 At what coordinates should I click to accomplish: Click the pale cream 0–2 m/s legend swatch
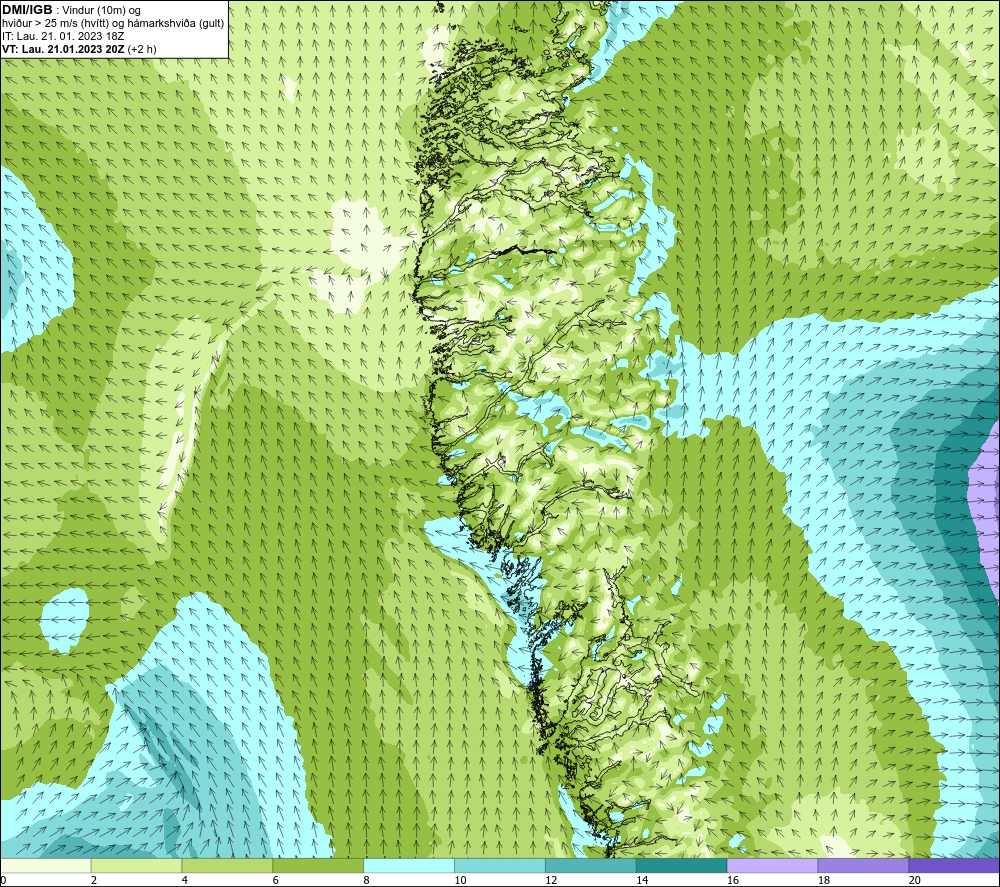tap(45, 866)
